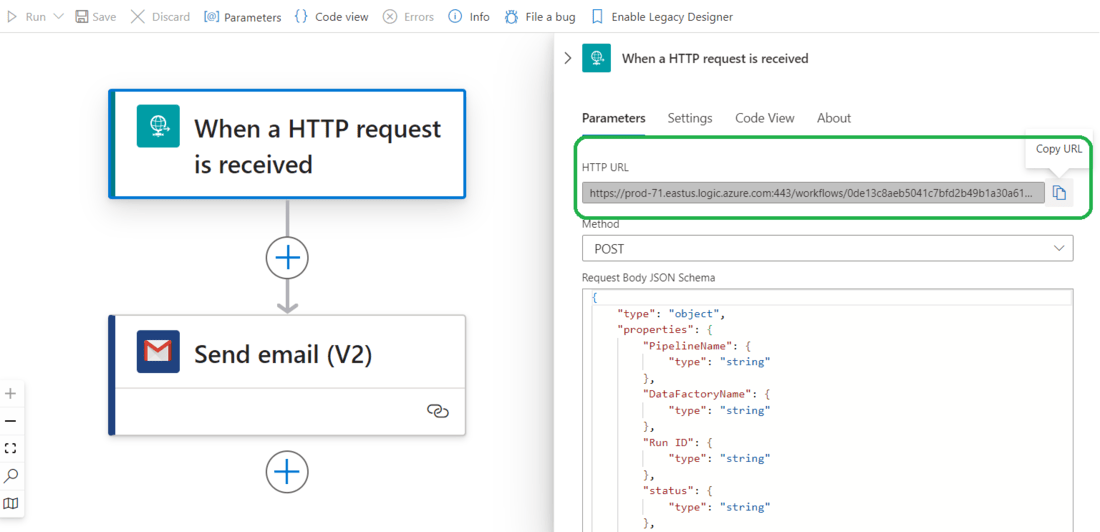The height and width of the screenshot is (532, 1100).
Task: Select the Send email (V2) action card
Action: [287, 375]
